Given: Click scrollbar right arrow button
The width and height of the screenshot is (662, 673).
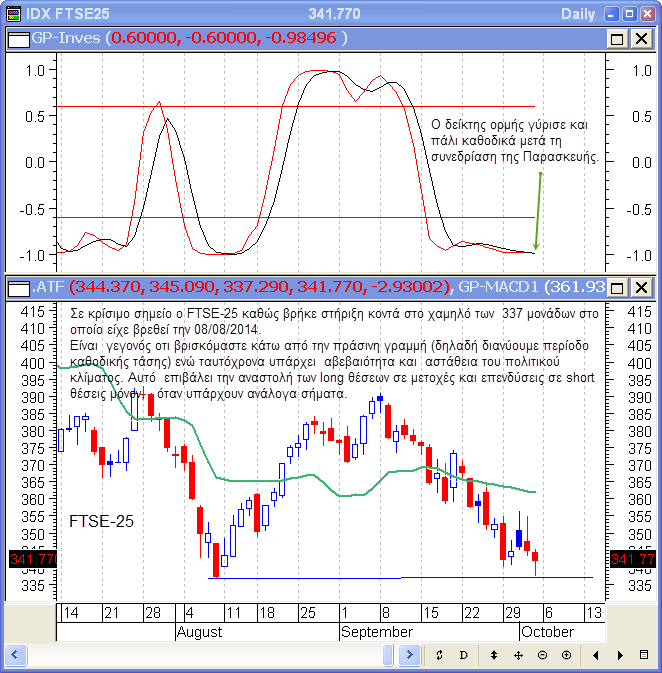Looking at the screenshot, I should [409, 655].
